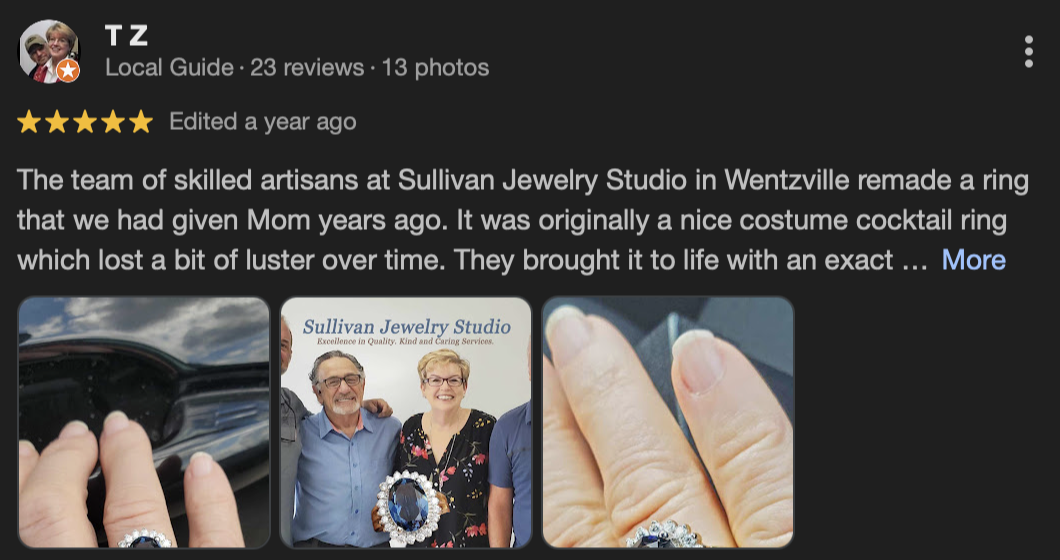
Task: Click the Local Guide label
Action: click(169, 68)
